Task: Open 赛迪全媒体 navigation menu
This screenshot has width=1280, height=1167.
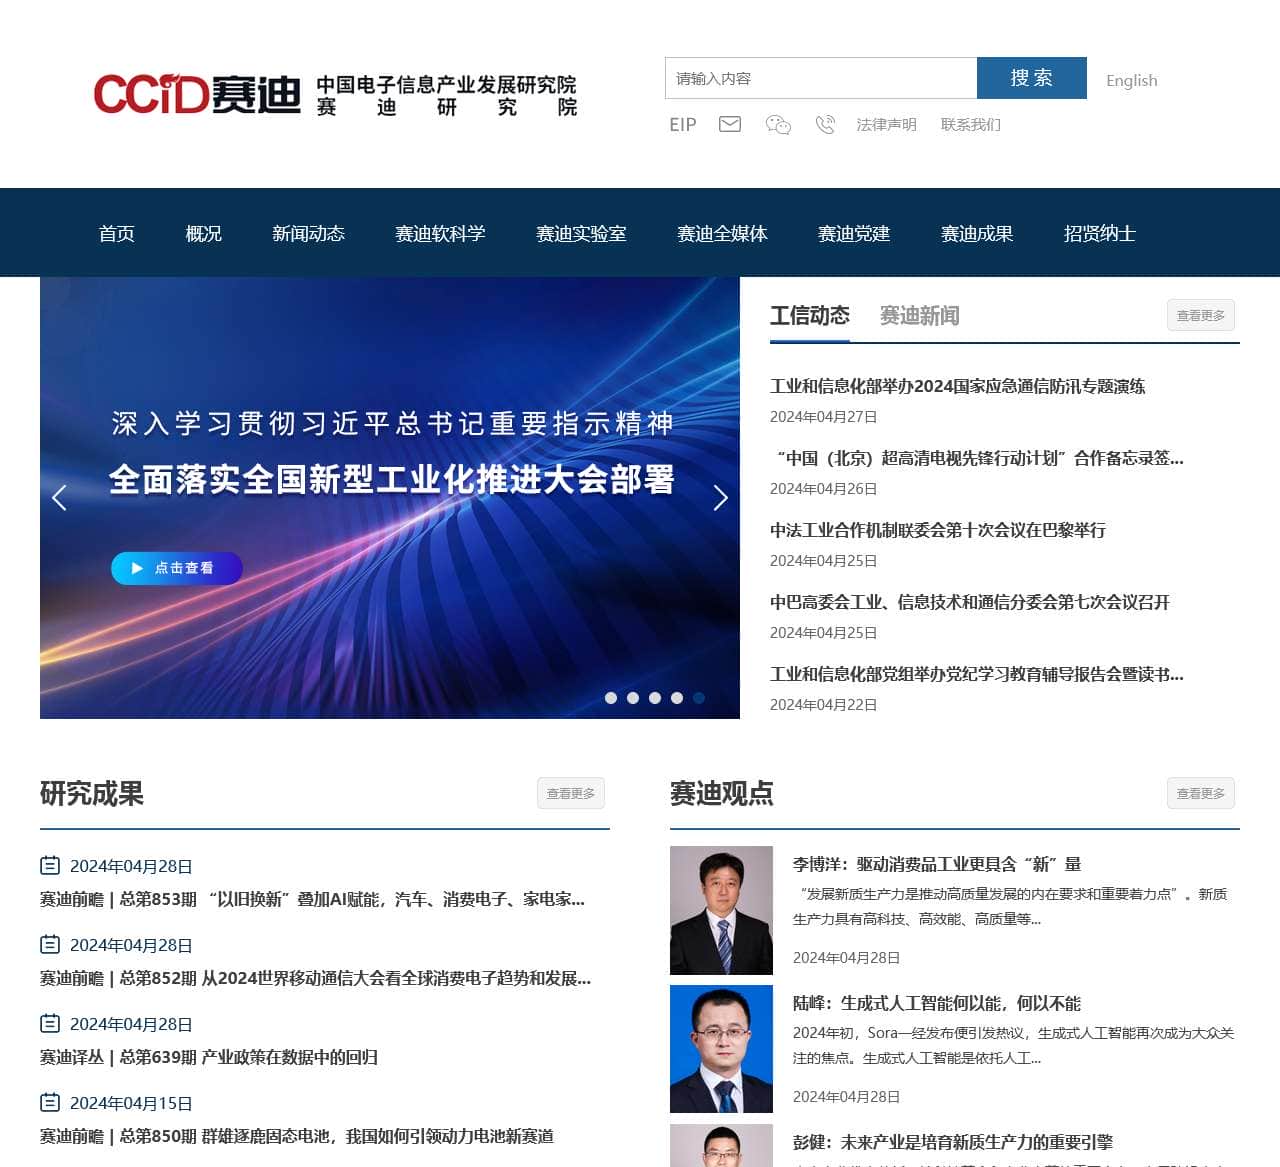Action: click(x=723, y=233)
